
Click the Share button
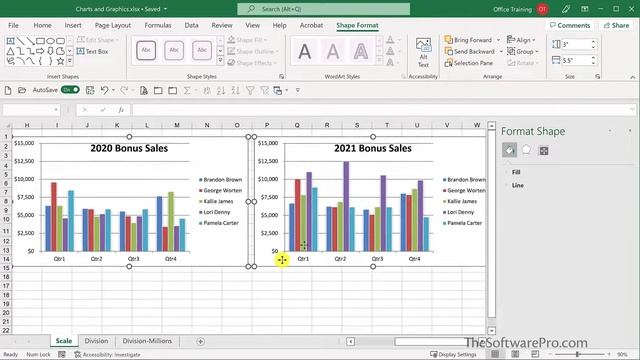[x=616, y=25]
